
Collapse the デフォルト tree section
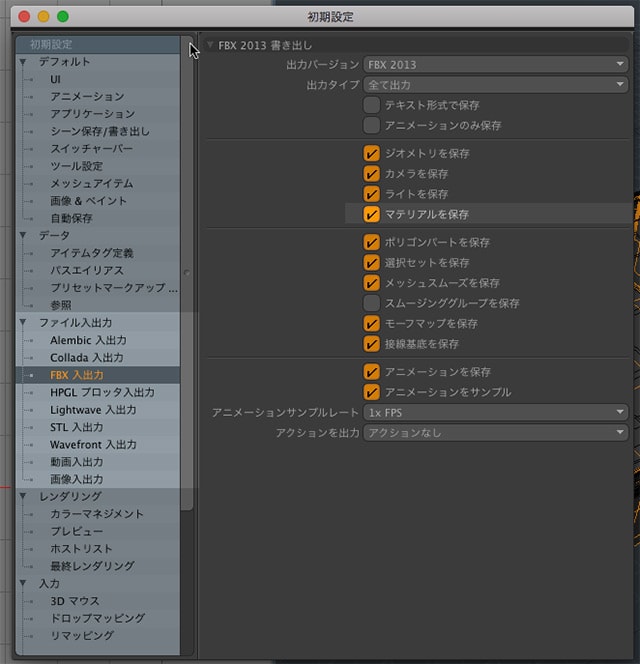coord(23,62)
